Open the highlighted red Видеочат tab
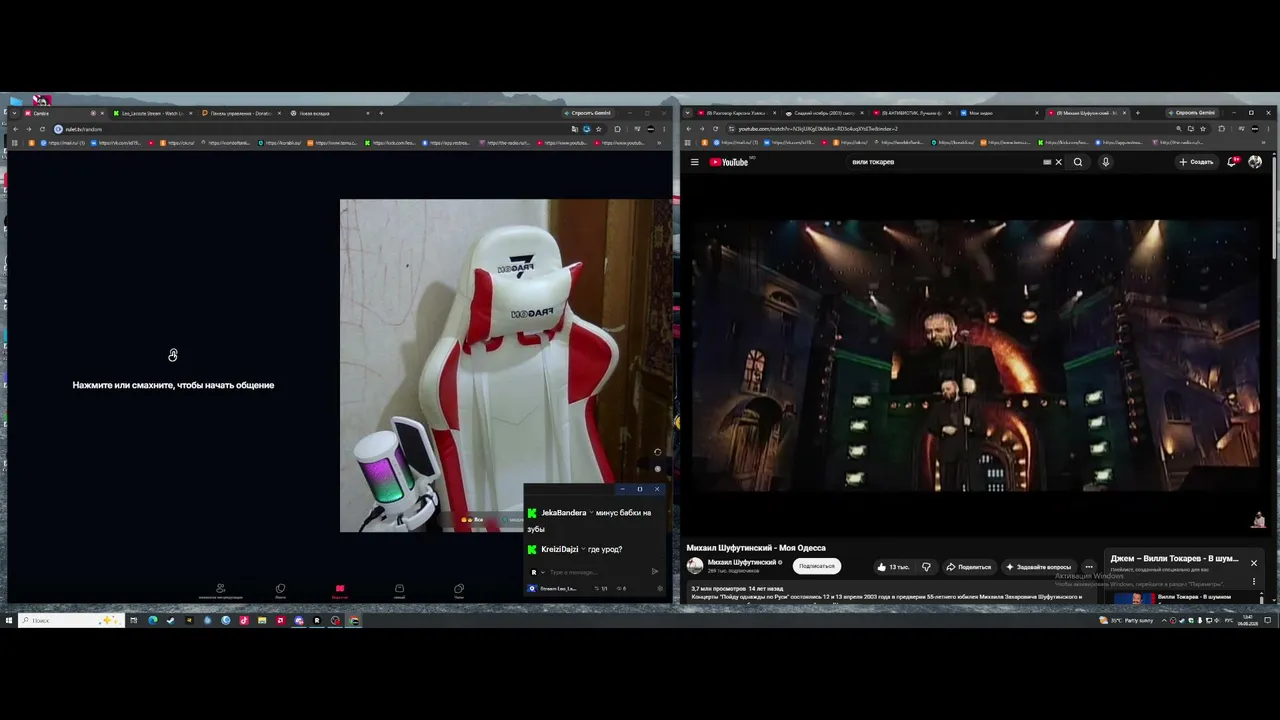1280x720 pixels. pyautogui.click(x=339, y=591)
